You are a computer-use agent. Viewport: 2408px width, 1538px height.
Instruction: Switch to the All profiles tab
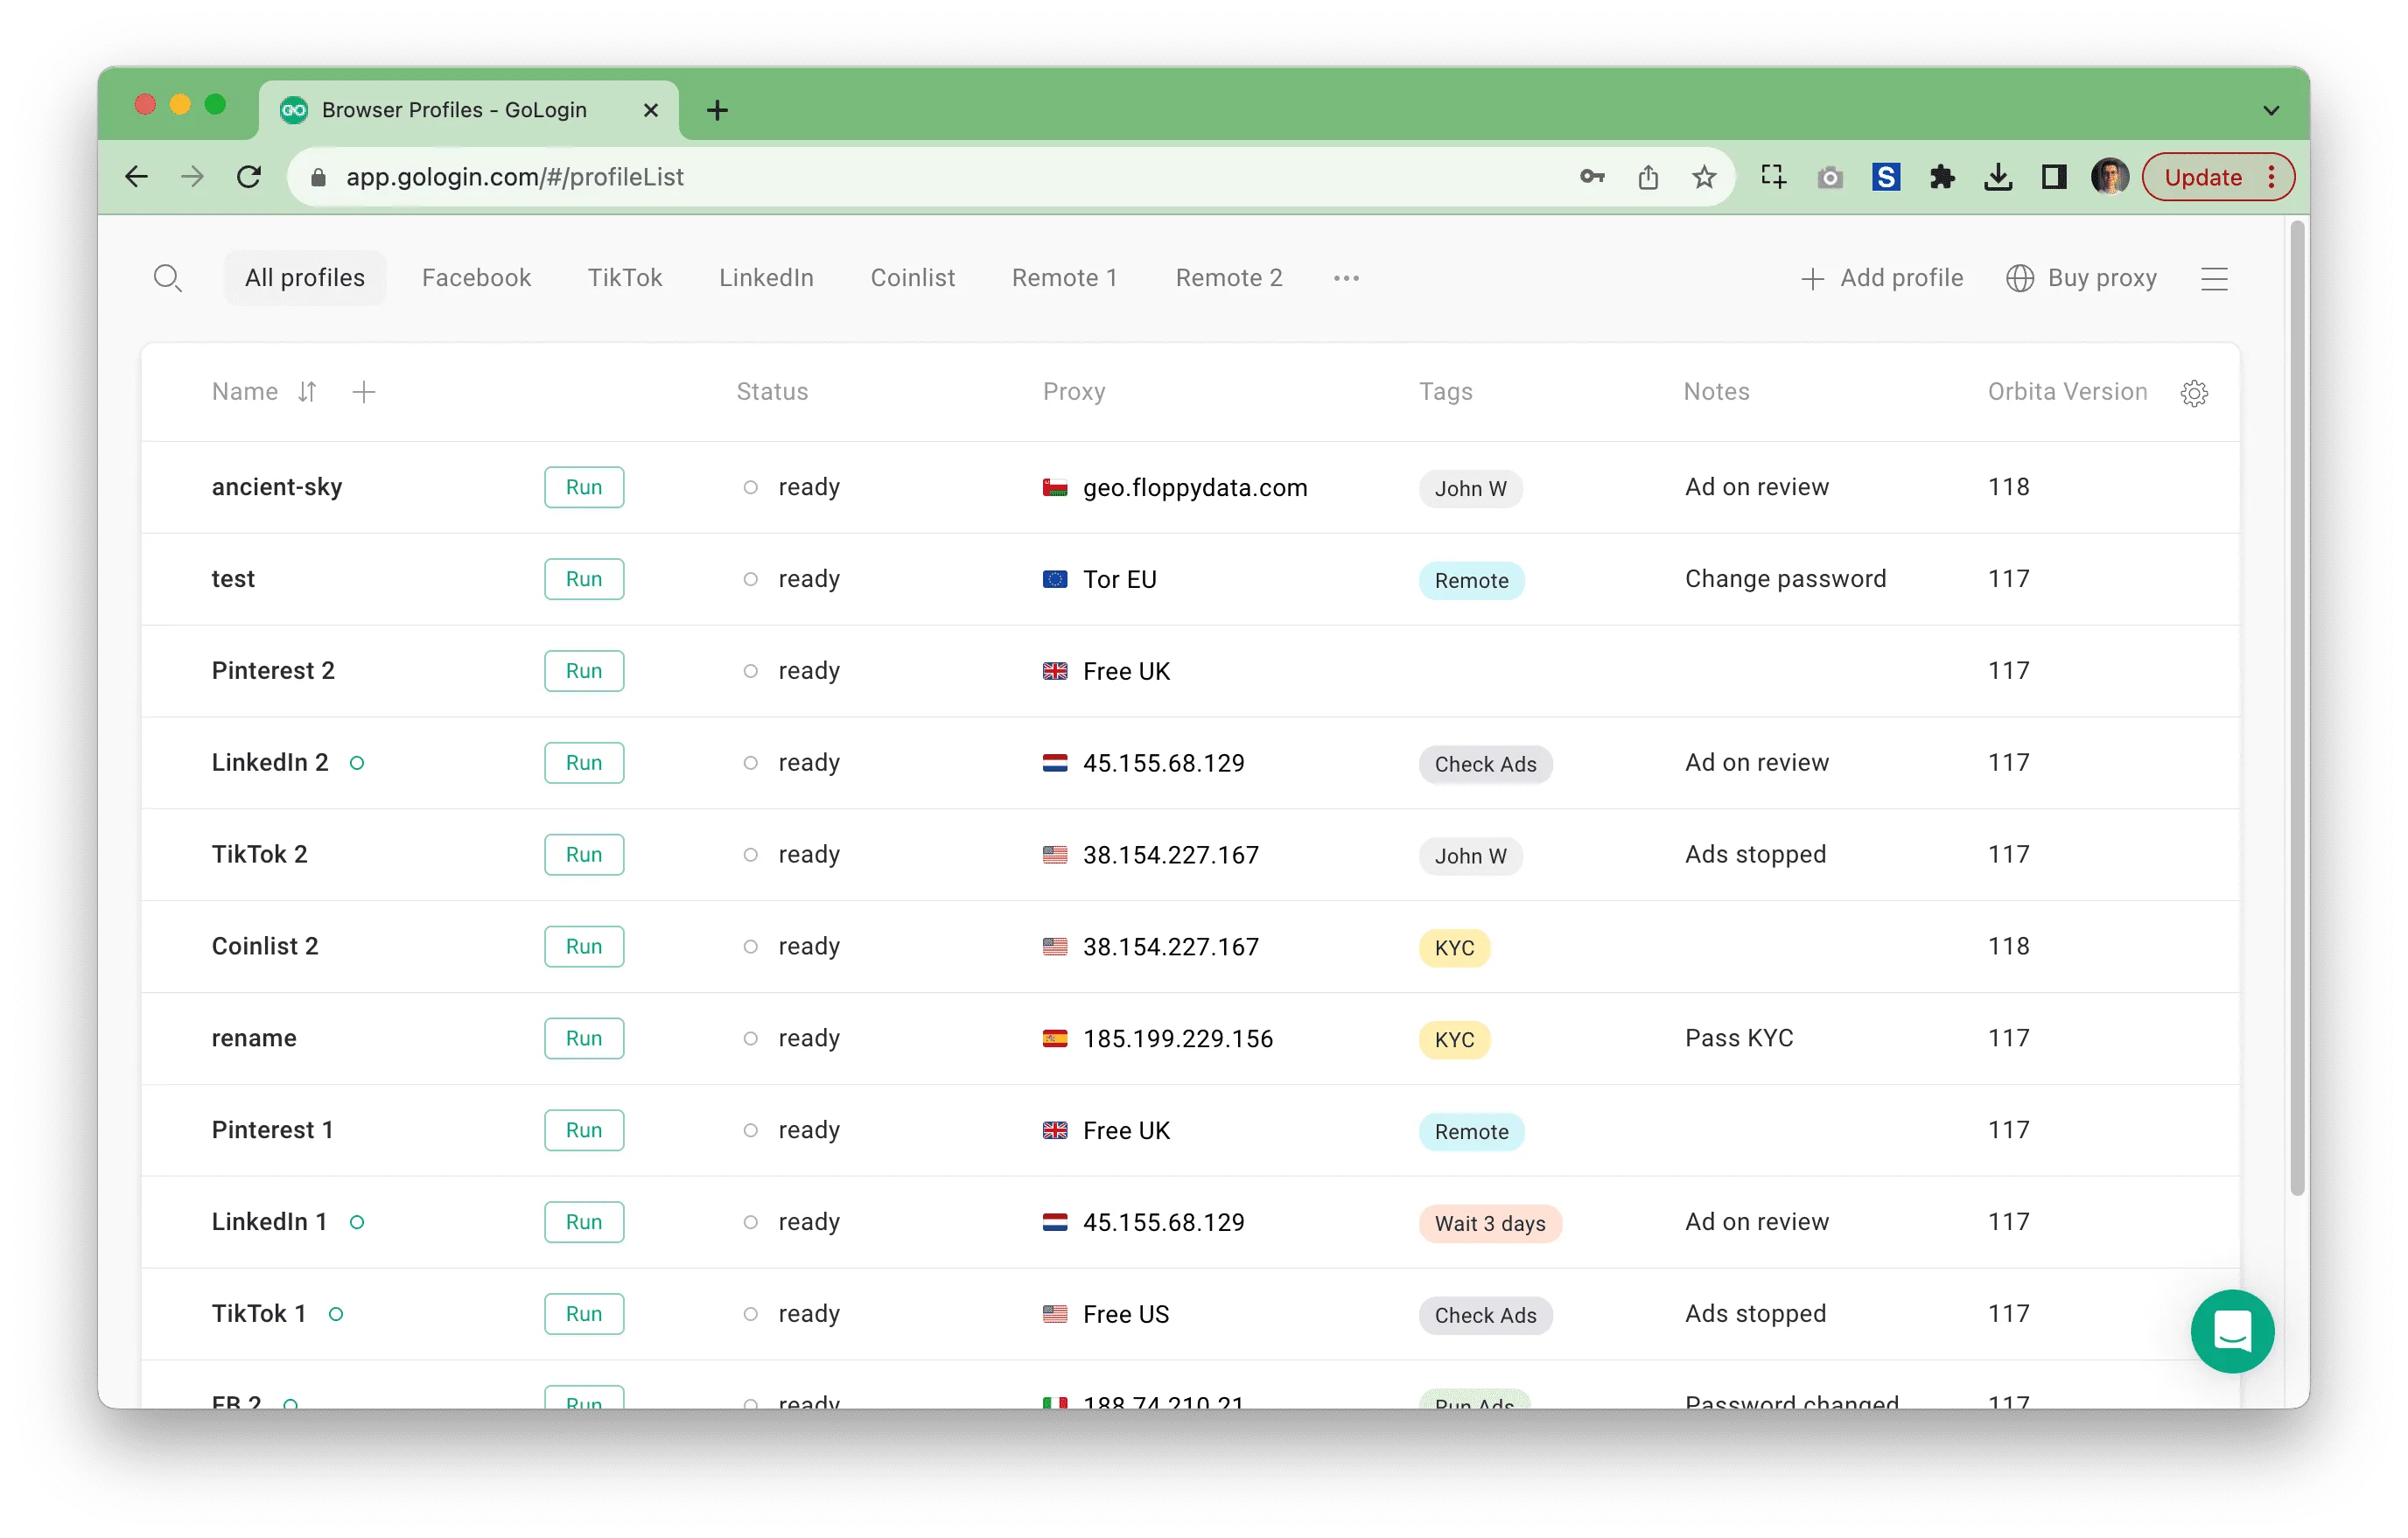coord(305,278)
